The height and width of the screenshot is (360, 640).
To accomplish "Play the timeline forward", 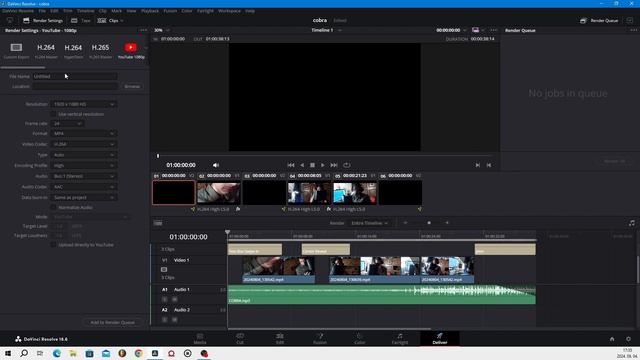I will coord(322,165).
